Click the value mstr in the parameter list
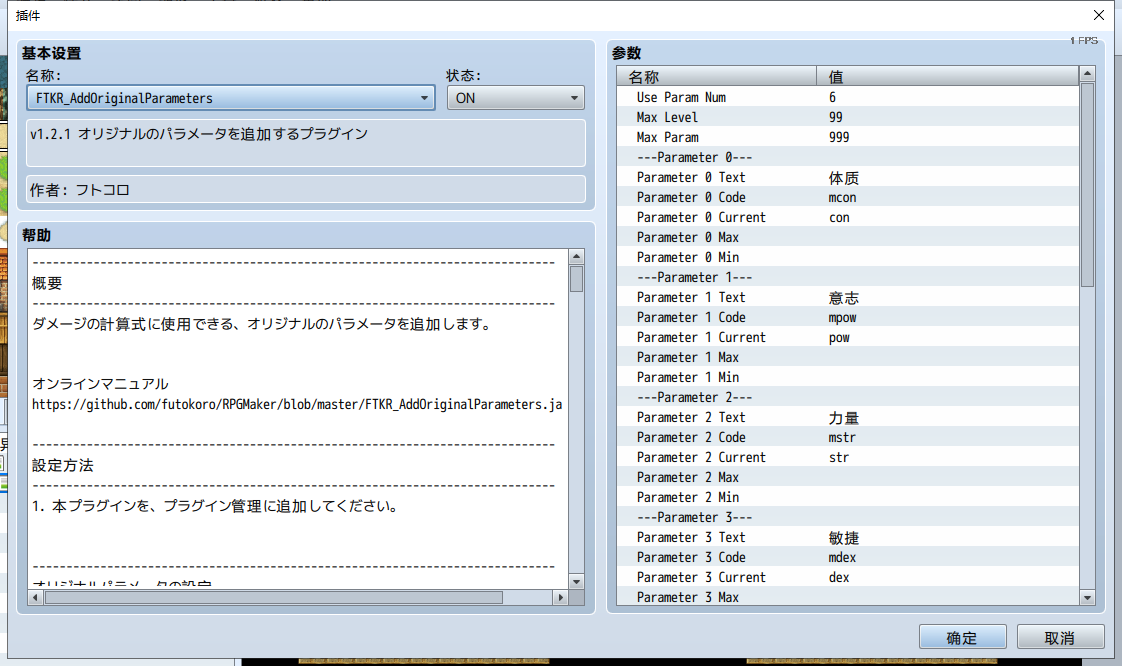Screen dimensions: 1122x666 842,438
